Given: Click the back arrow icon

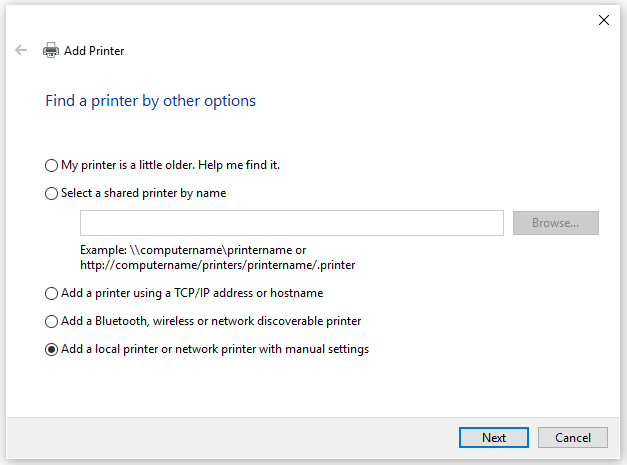Looking at the screenshot, I should pos(21,50).
